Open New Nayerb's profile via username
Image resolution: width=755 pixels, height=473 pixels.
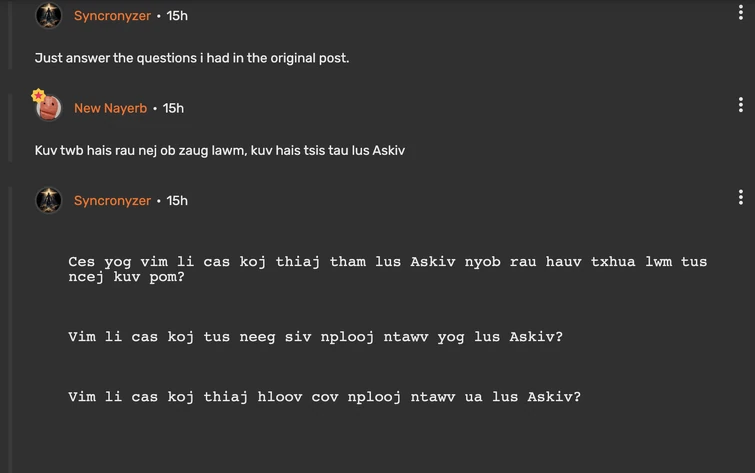click(110, 108)
